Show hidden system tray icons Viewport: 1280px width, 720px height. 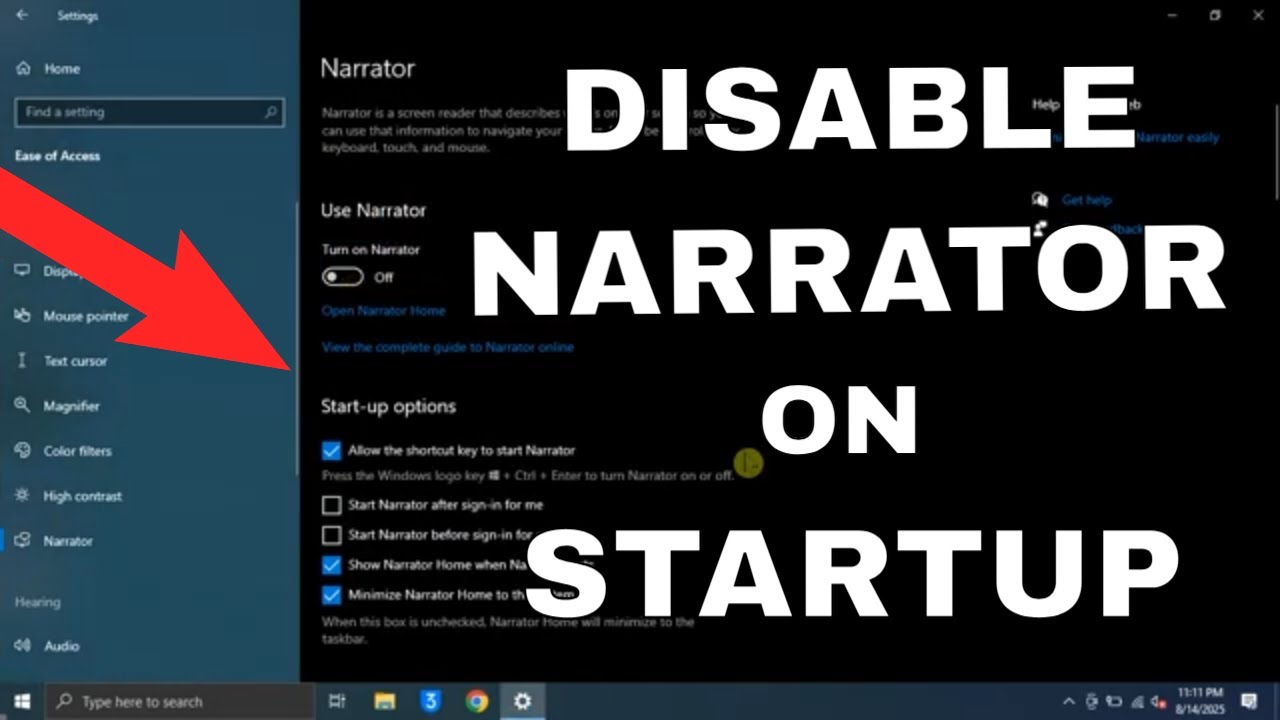click(1069, 701)
